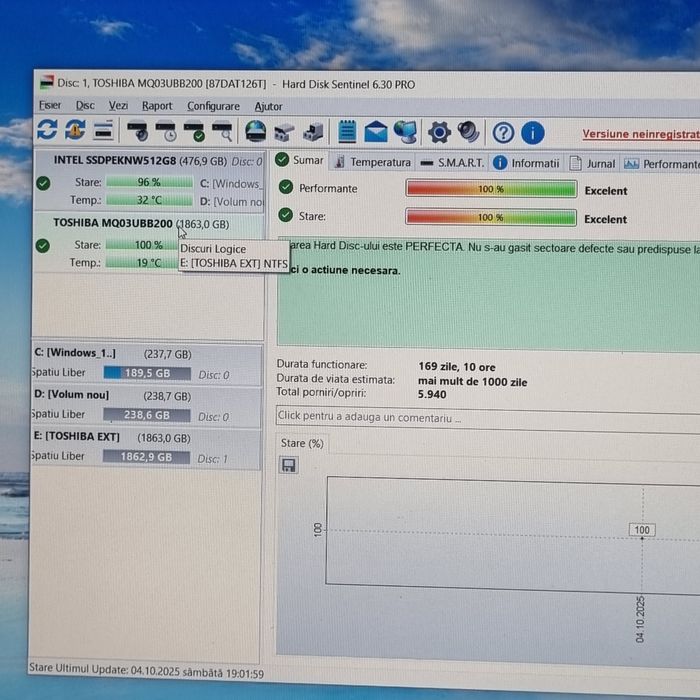Image resolution: width=700 pixels, height=700 pixels.
Task: Click the globe over disk toolbar icon
Action: pyautogui.click(x=256, y=132)
